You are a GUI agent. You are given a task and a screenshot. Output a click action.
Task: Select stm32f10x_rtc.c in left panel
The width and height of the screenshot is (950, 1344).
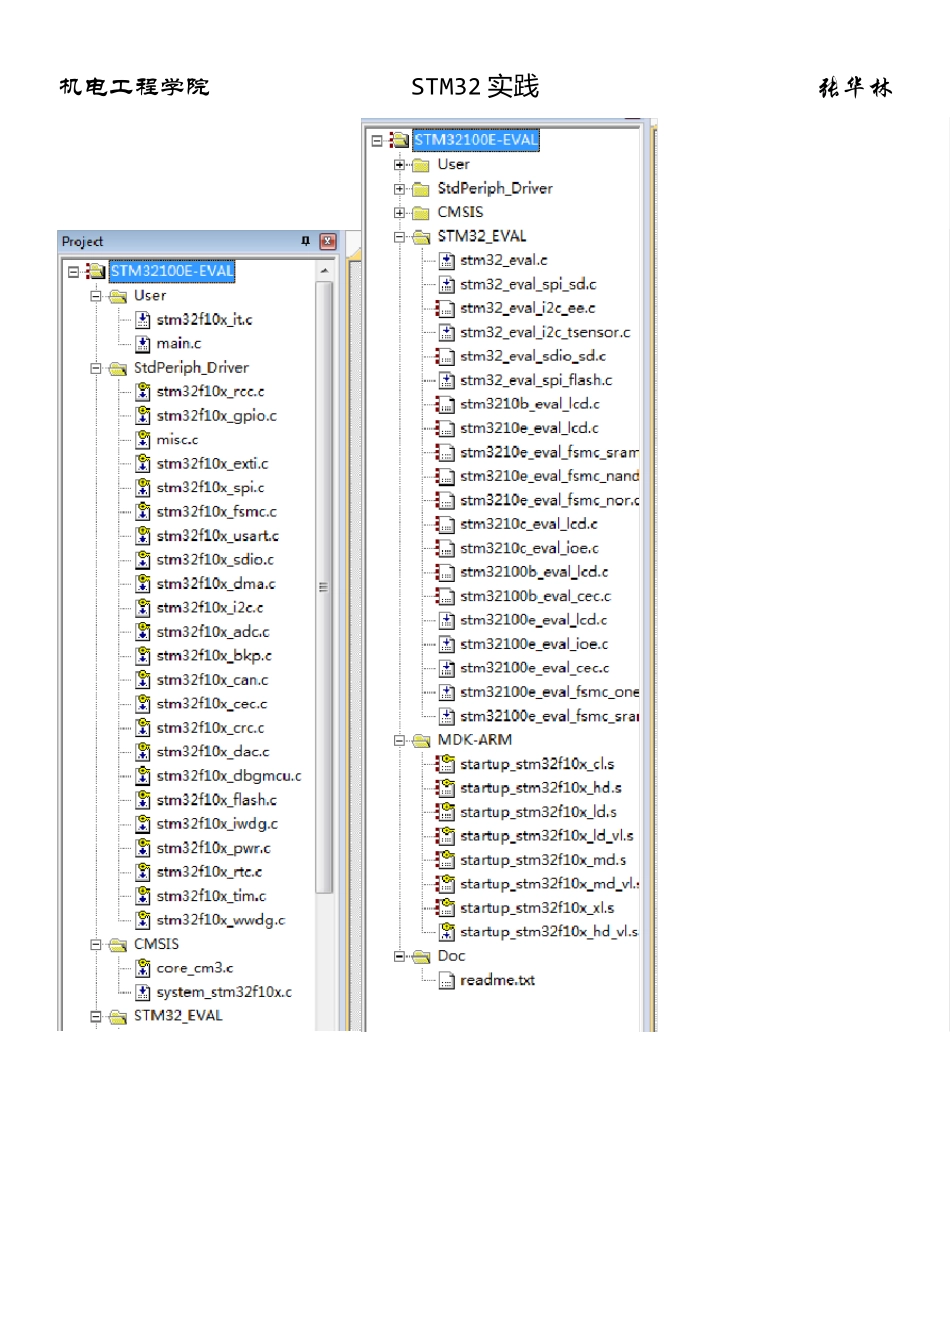point(209,872)
